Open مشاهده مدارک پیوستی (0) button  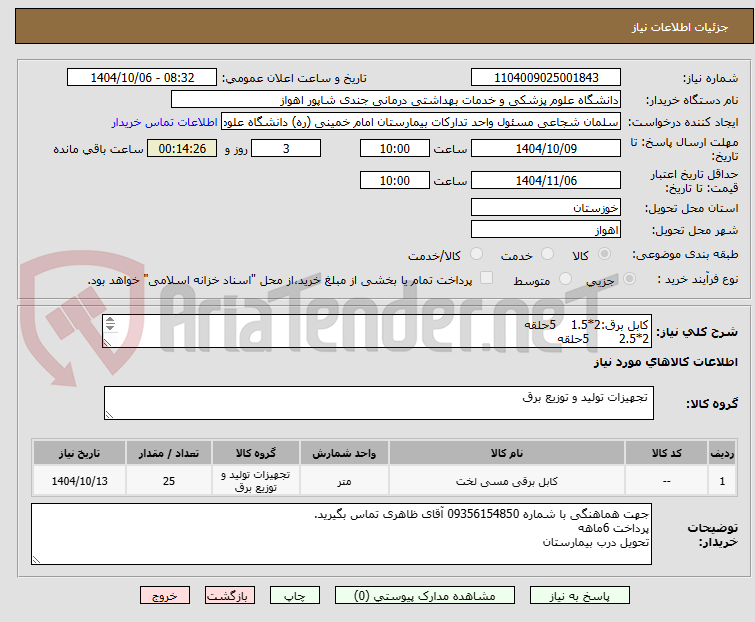coord(424,596)
